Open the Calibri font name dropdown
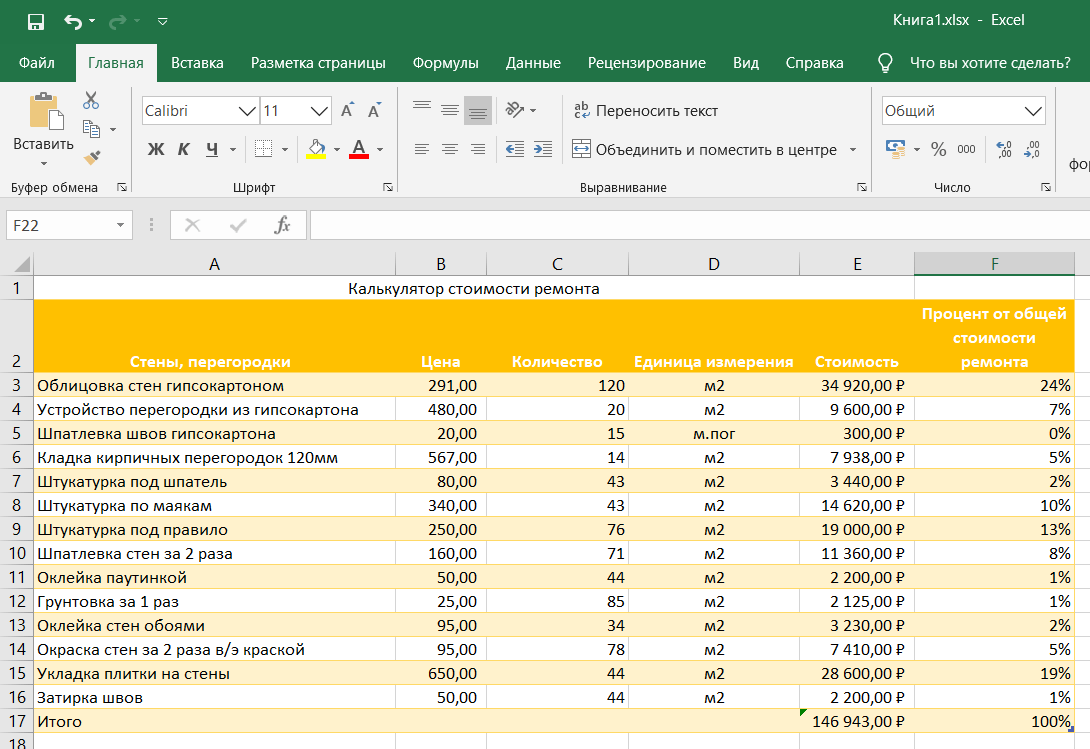The image size is (1090, 749). (x=246, y=111)
